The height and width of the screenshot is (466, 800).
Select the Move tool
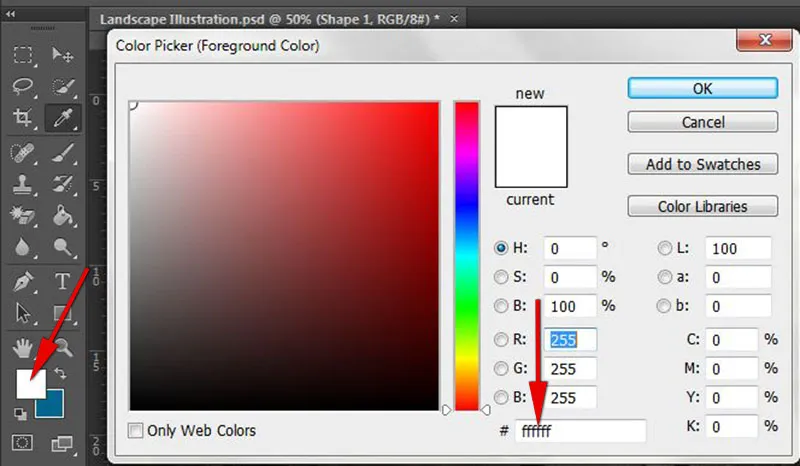[63, 54]
